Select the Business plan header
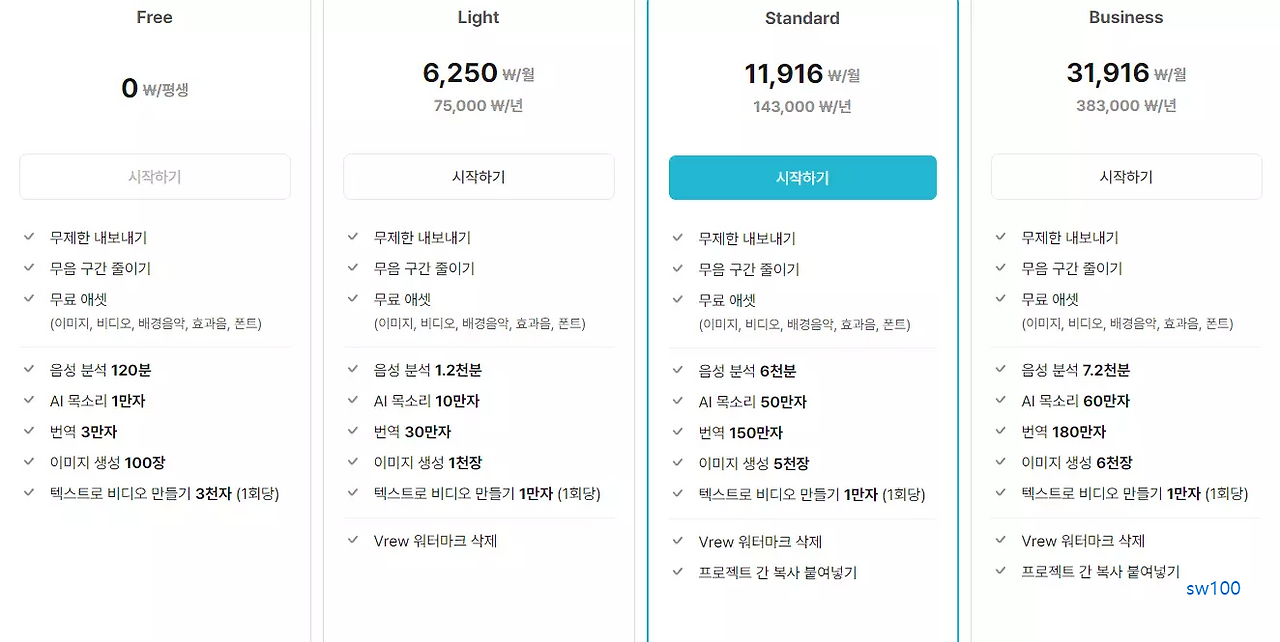 point(1126,17)
